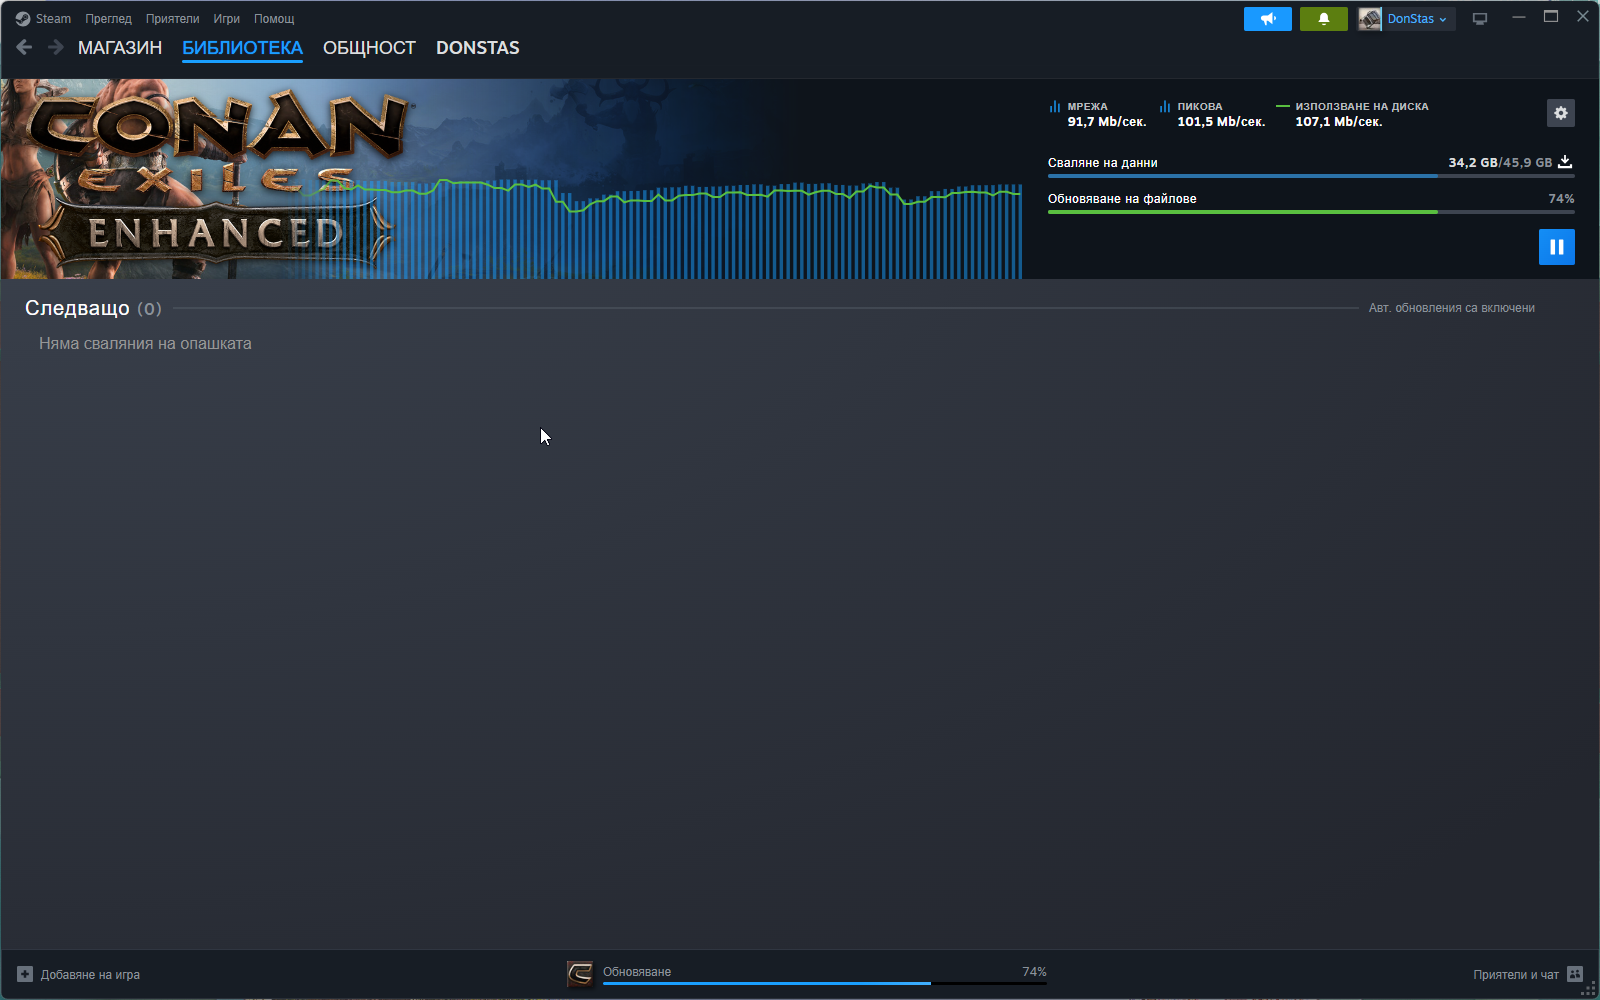Click the Steam logo menu
This screenshot has height=1000, width=1600.
(x=43, y=19)
